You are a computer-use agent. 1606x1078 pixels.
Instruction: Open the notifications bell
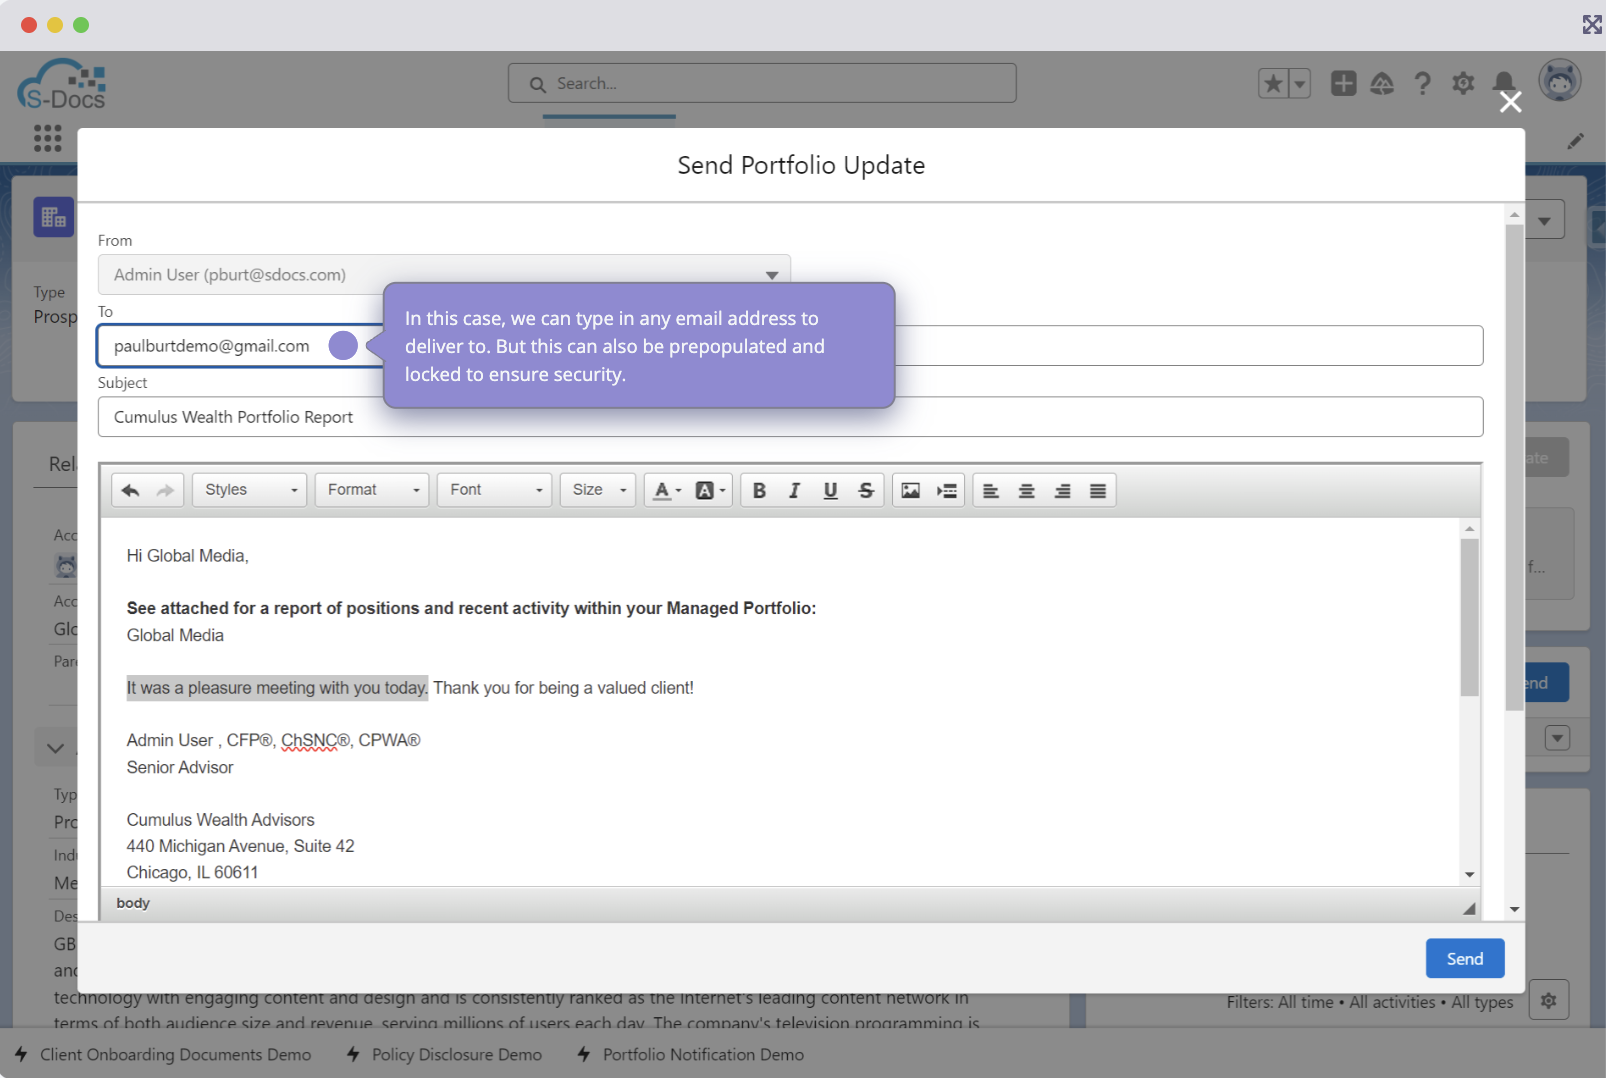coord(1503,83)
